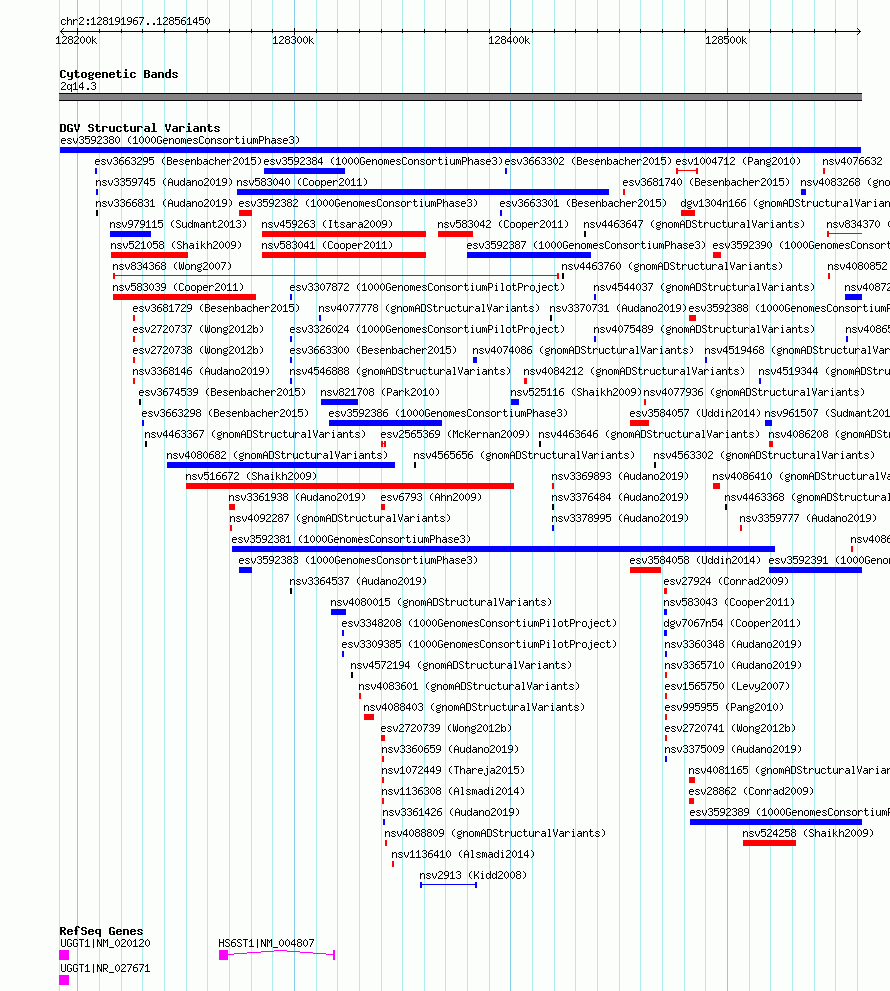This screenshot has height=991, width=890.
Task: Open nsv4080682 (gnomADStructuralVariants) label
Action: pos(277,455)
